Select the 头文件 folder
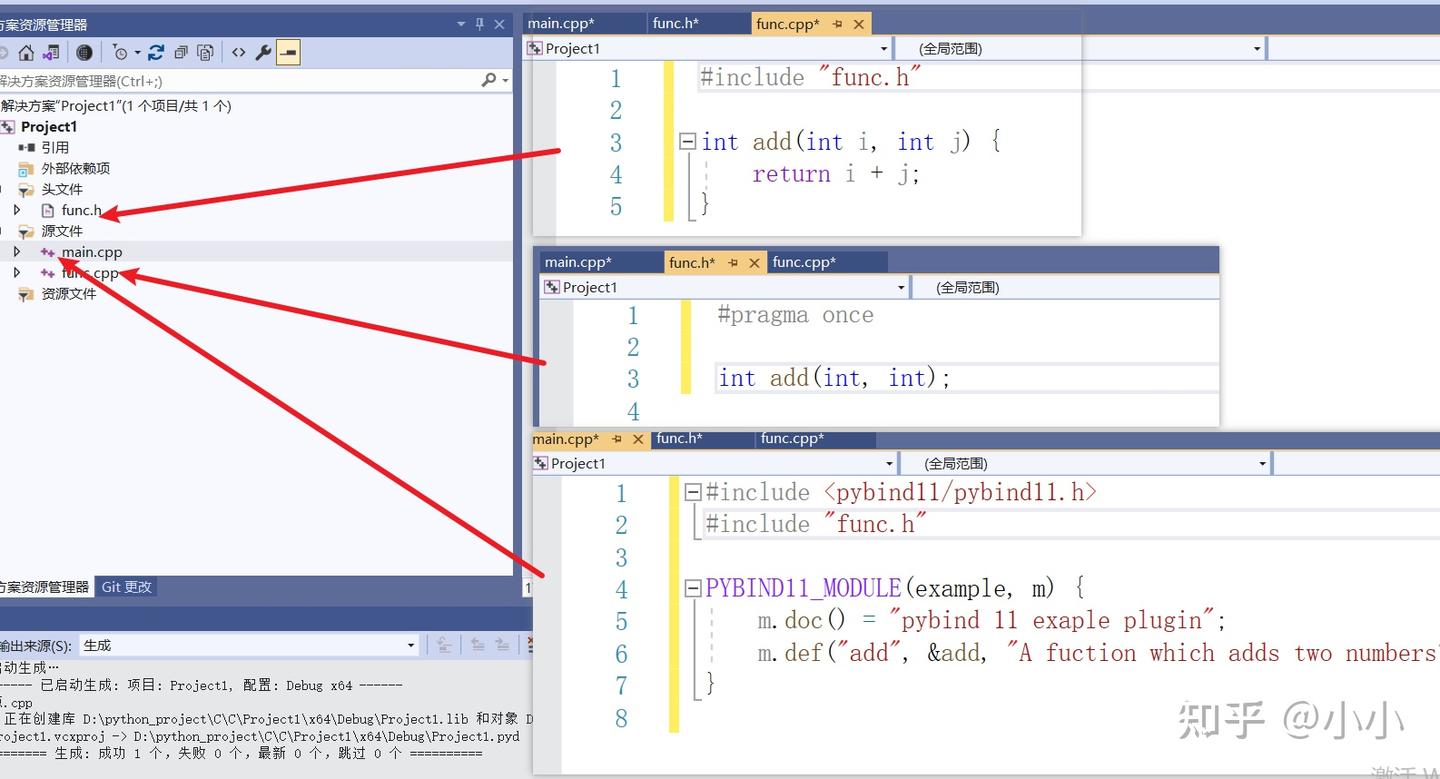Screen dimensions: 1440x779 click(62, 190)
